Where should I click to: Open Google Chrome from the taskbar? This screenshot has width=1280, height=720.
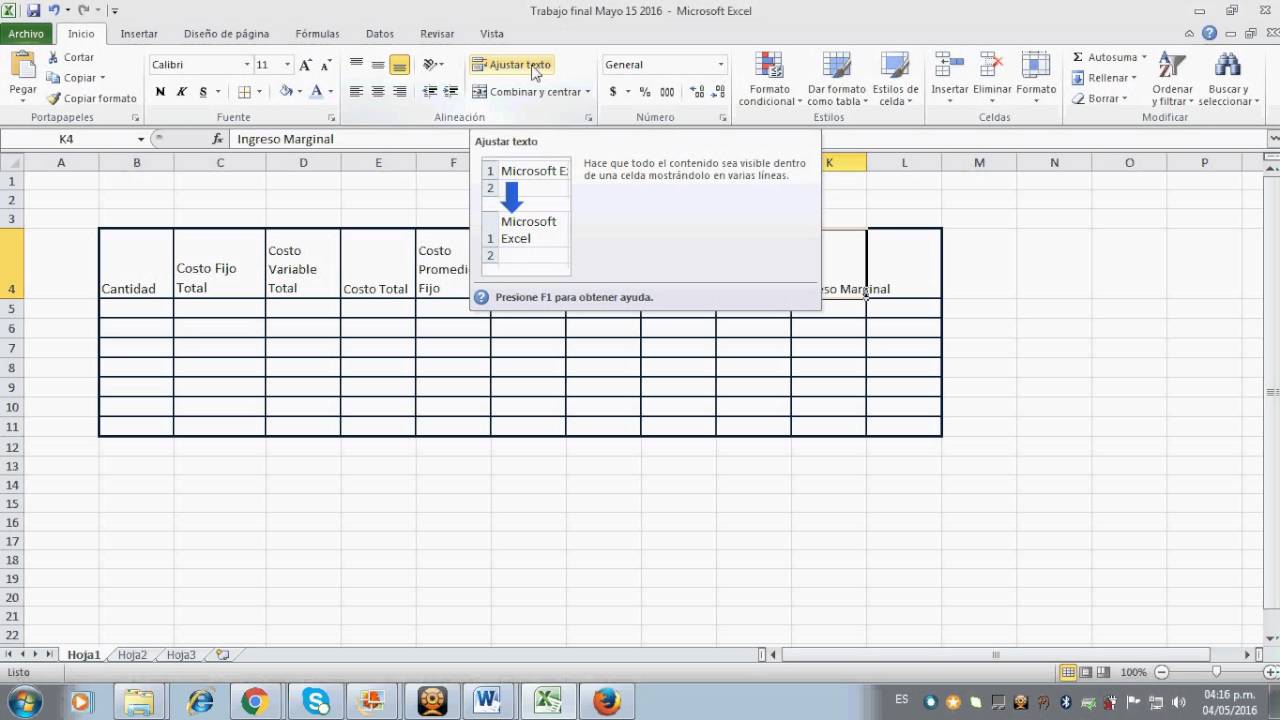(x=255, y=701)
